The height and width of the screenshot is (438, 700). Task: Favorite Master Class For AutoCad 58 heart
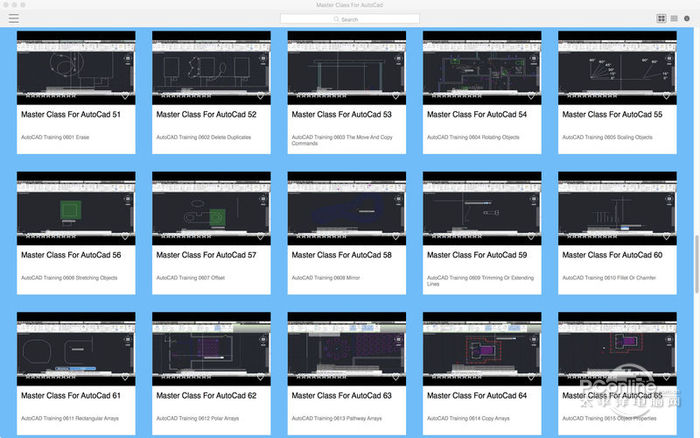396,237
